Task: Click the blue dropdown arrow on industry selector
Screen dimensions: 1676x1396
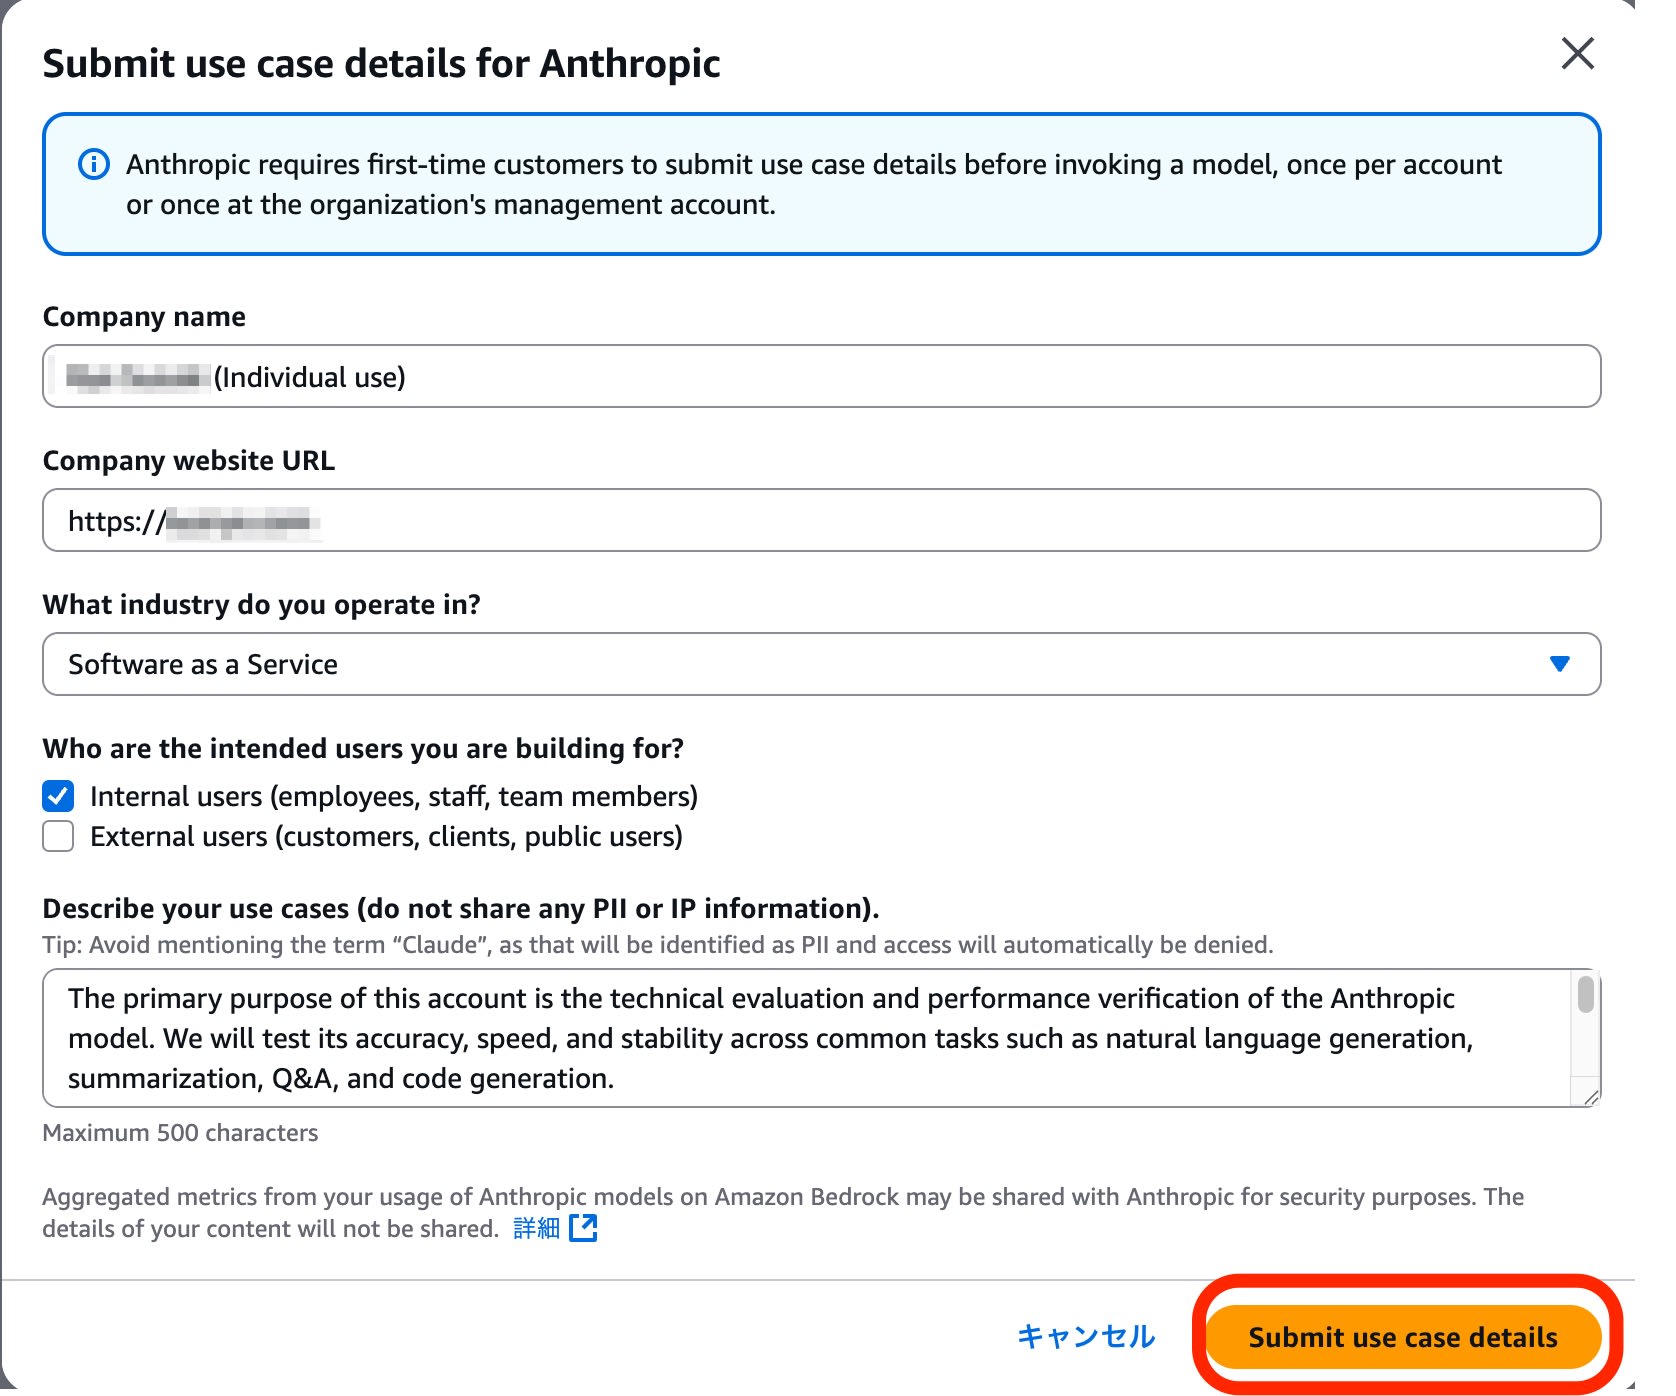Action: tap(1560, 663)
